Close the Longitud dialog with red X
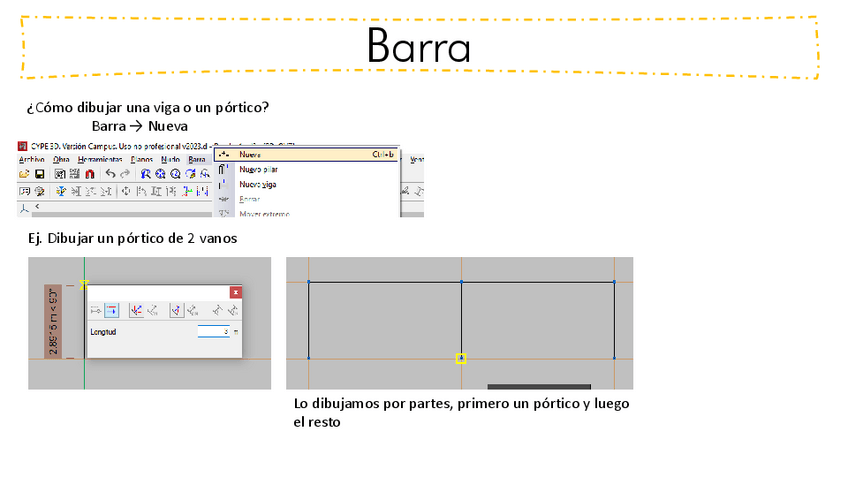848x477 pixels. [235, 292]
